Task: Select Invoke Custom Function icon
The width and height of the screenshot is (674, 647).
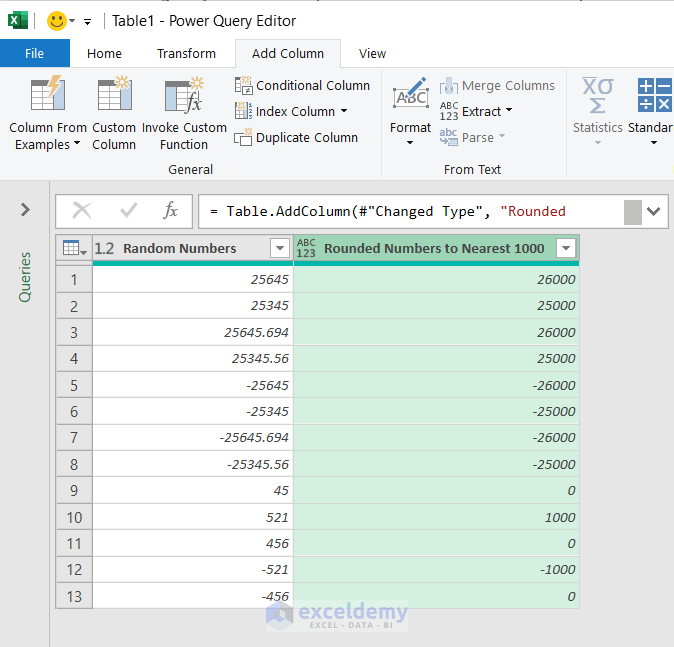Action: pyautogui.click(x=184, y=96)
